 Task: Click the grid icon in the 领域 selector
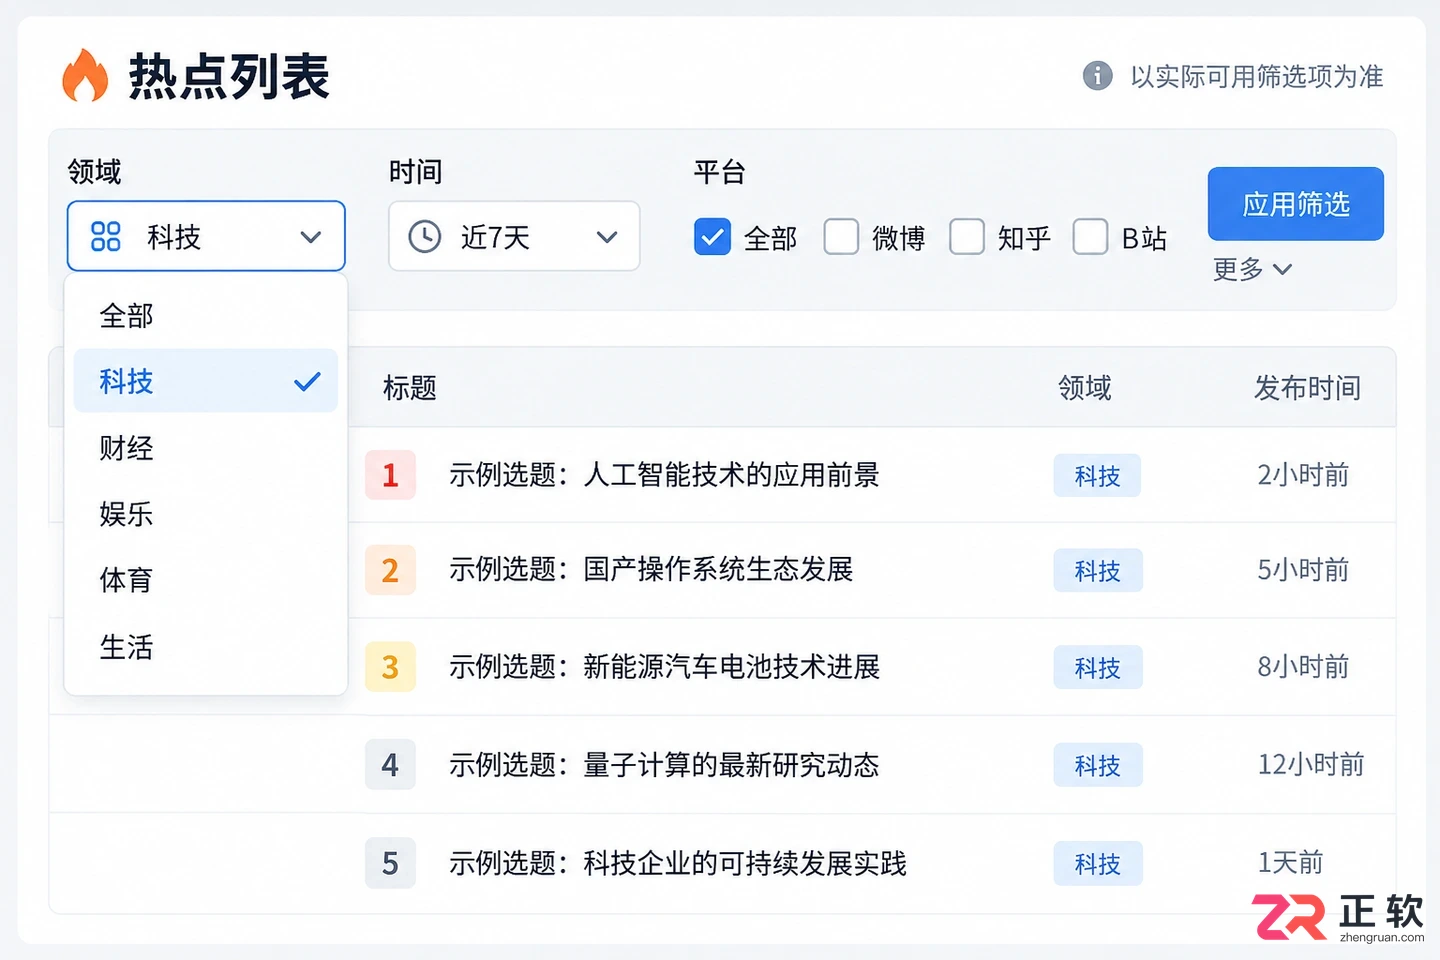click(x=105, y=237)
